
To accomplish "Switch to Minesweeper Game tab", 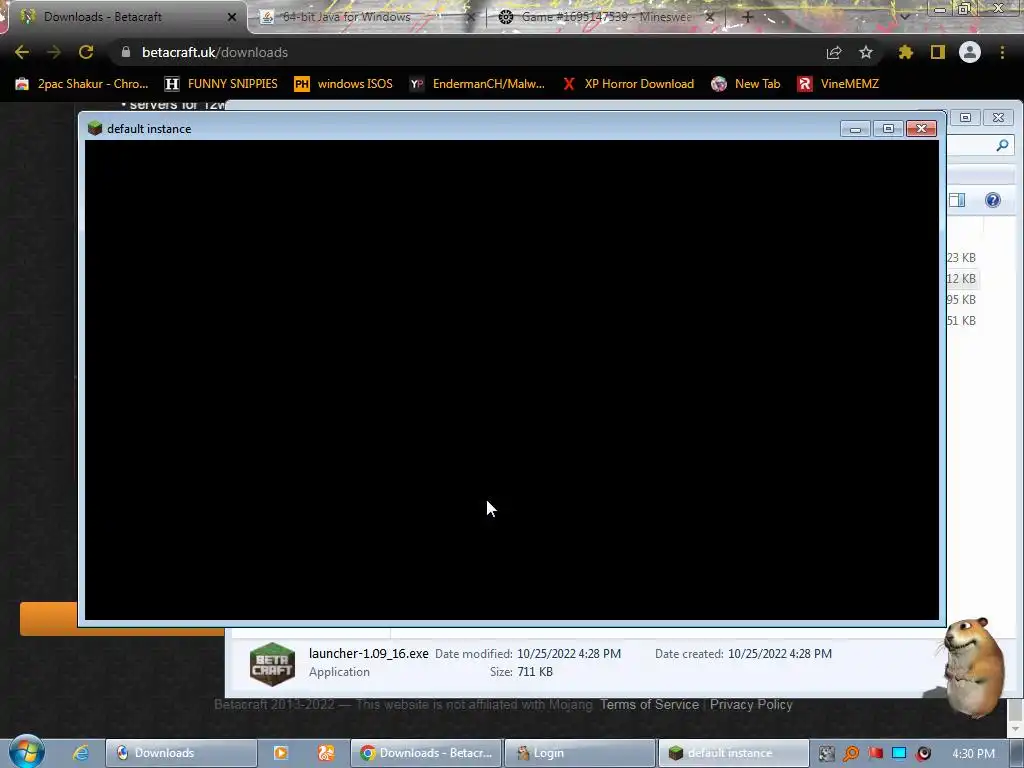I will [606, 17].
